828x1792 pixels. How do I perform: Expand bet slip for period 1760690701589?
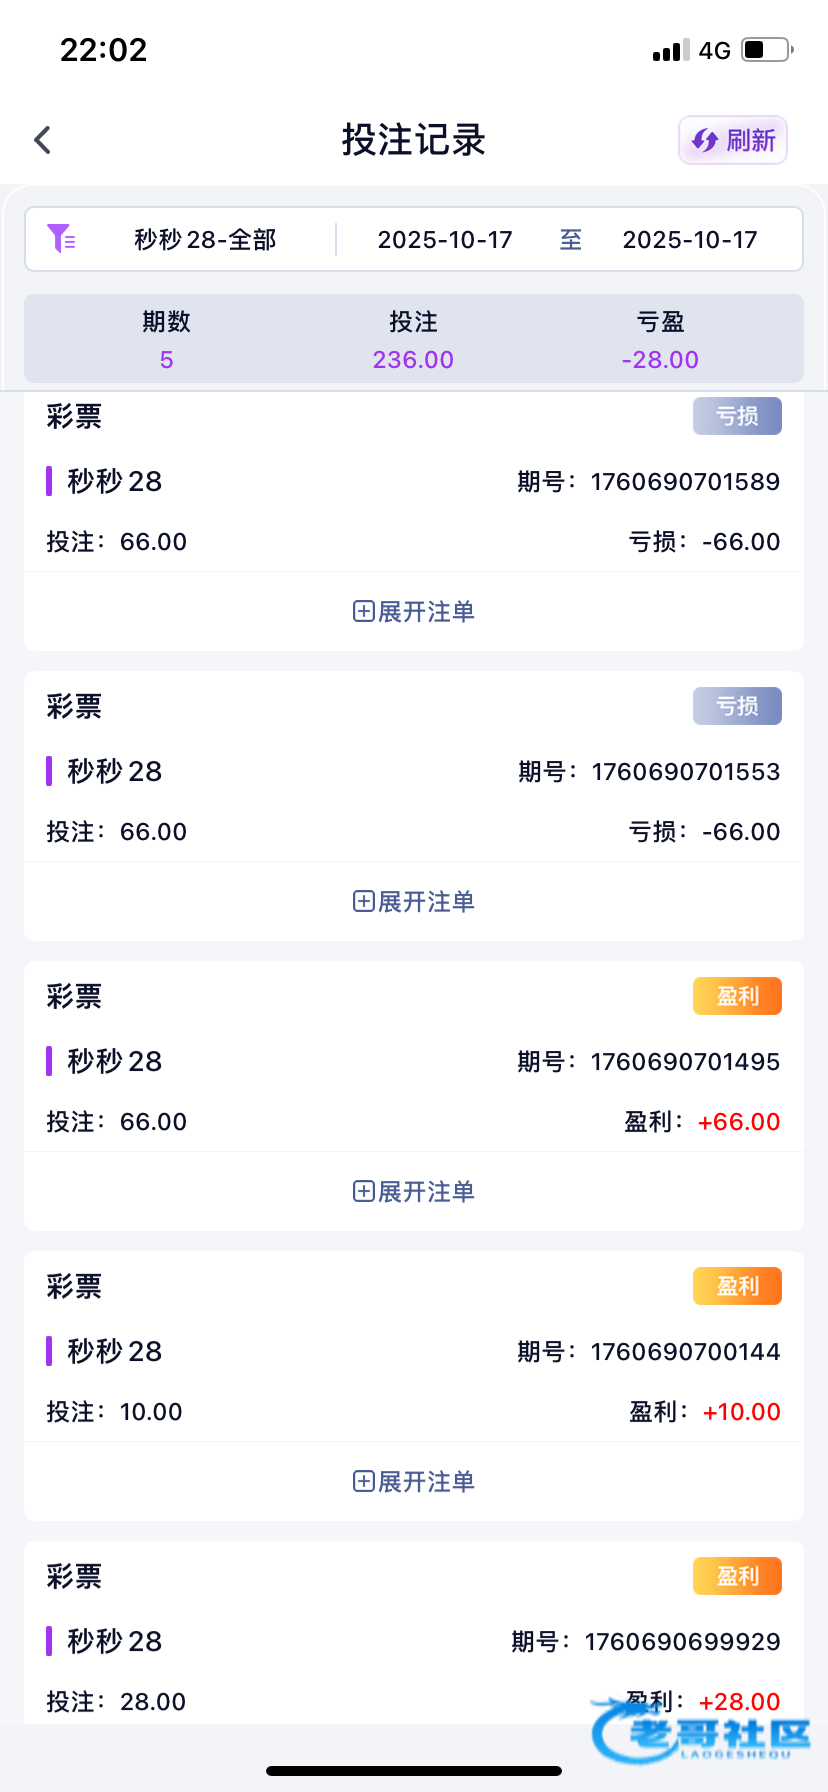(x=414, y=611)
